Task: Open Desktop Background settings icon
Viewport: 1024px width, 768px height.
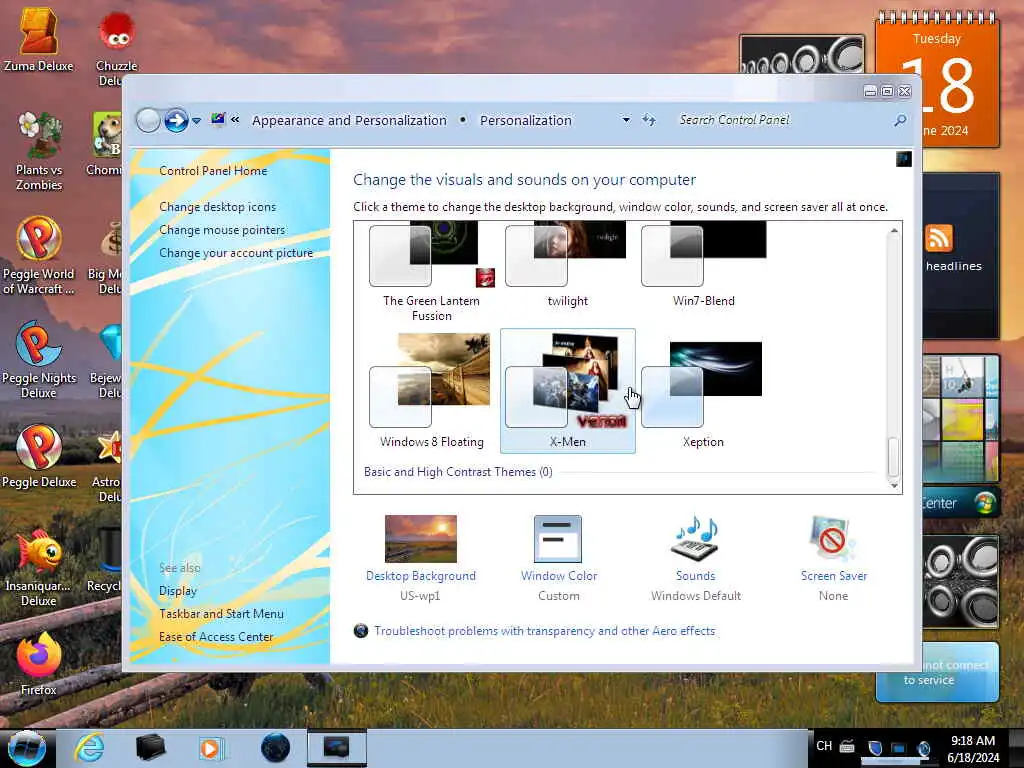Action: tap(421, 539)
